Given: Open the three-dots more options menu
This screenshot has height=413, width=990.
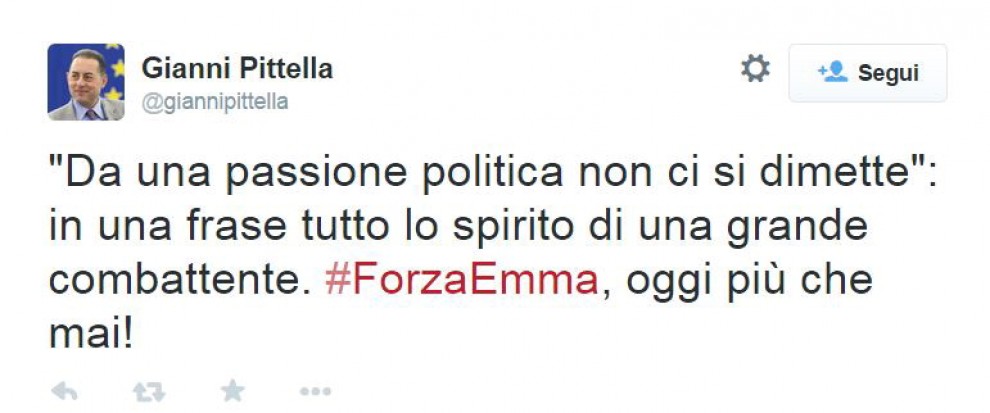Looking at the screenshot, I should pyautogui.click(x=315, y=392).
